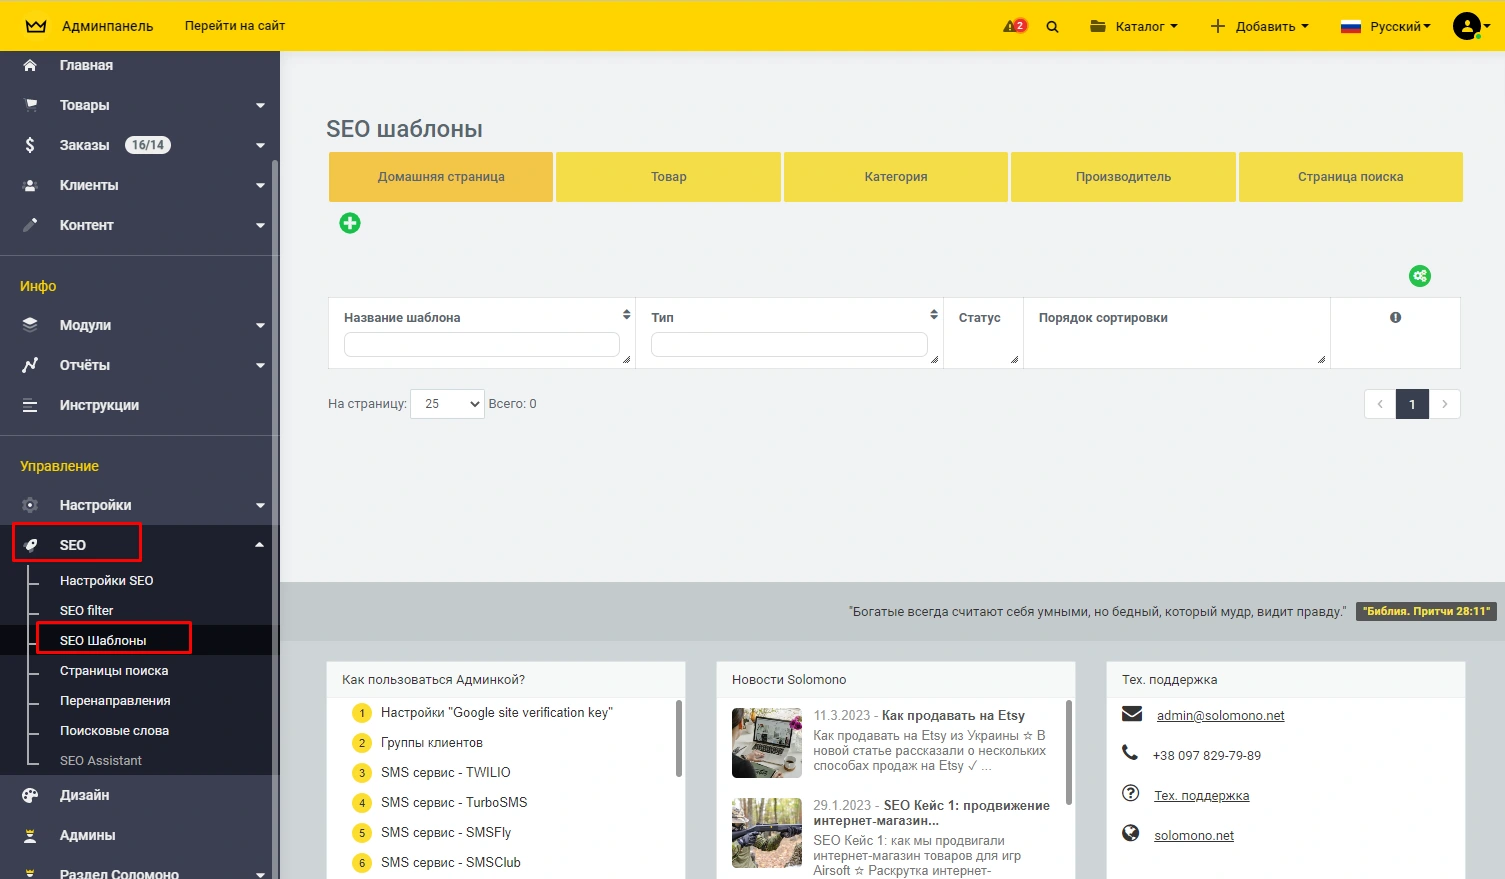
Task: Collapse the SEO sidebar section
Action: (x=259, y=545)
